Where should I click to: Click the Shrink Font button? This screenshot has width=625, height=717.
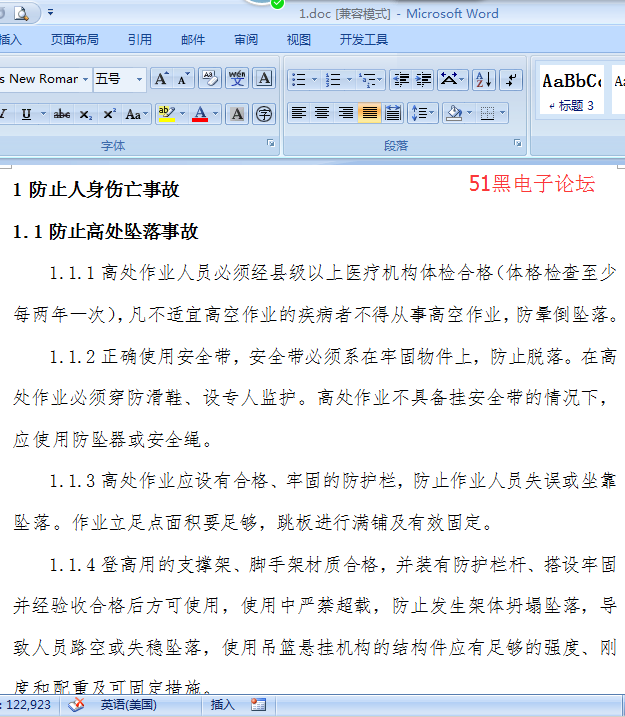pos(183,79)
